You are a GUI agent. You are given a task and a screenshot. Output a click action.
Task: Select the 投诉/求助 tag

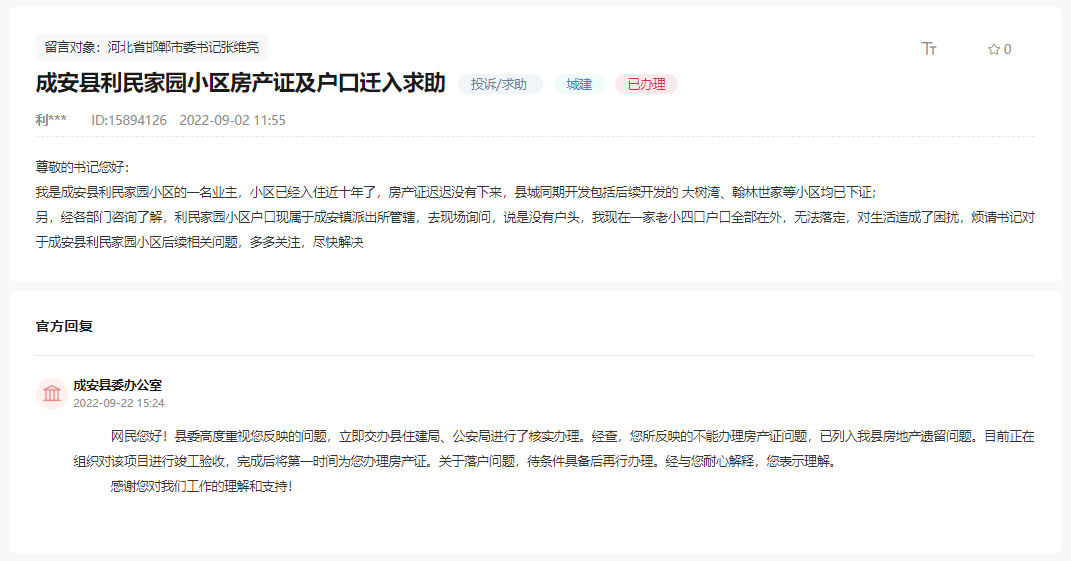point(499,84)
